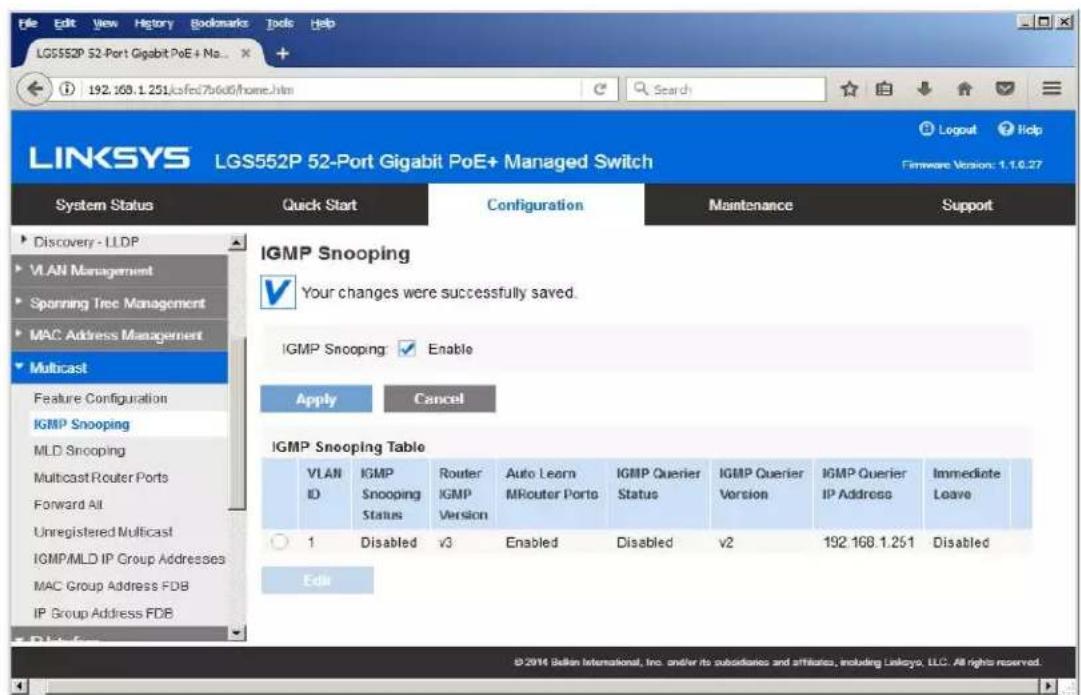Click the IGMP Querier IP Address 192.168.1.251 cell
Screen dimensions: 1081x695
click(x=869, y=542)
